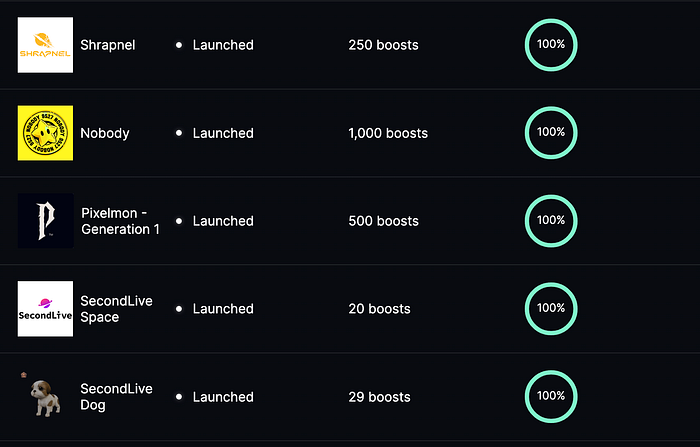Image resolution: width=700 pixels, height=447 pixels.
Task: Click the Shrapnel project logo
Action: (45, 45)
